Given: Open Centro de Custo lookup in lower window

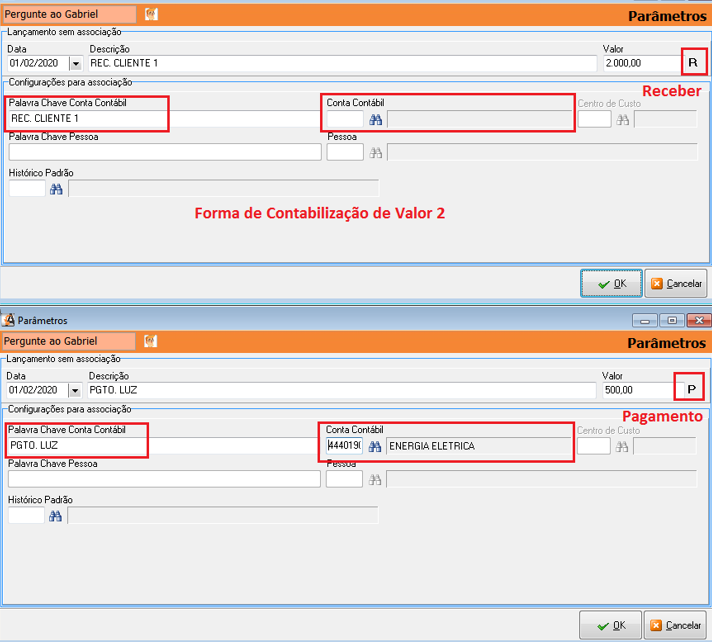Looking at the screenshot, I should 622,447.
